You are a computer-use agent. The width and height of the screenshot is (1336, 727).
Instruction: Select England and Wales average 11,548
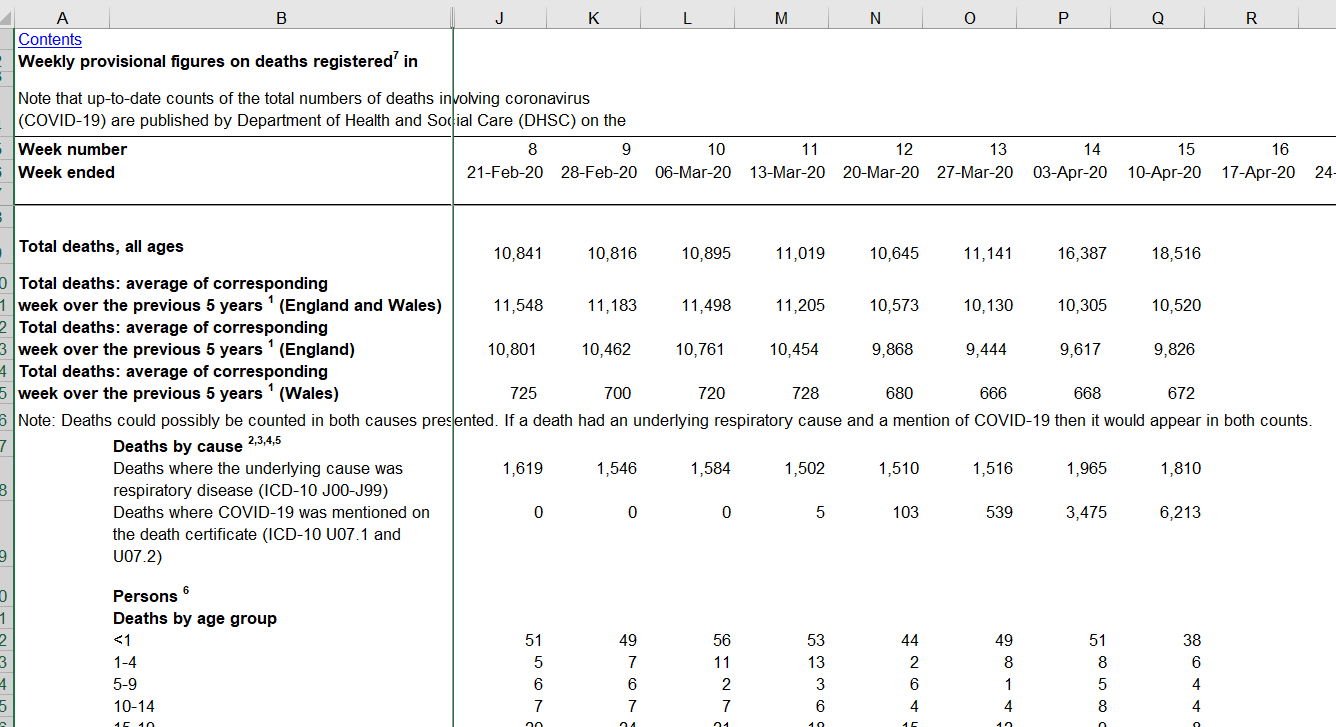pos(518,306)
